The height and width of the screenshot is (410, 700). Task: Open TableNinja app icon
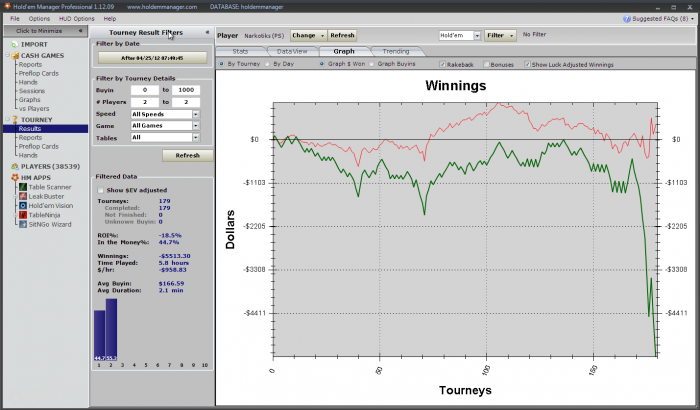click(x=23, y=215)
